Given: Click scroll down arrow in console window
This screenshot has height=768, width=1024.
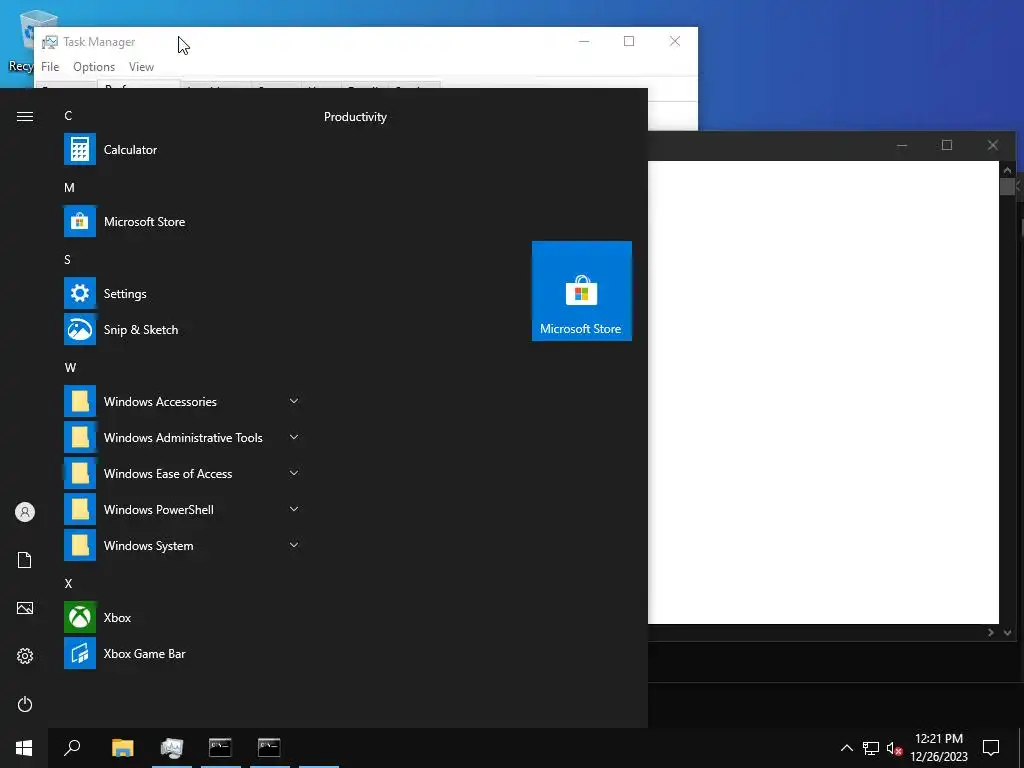Looking at the screenshot, I should (1007, 633).
